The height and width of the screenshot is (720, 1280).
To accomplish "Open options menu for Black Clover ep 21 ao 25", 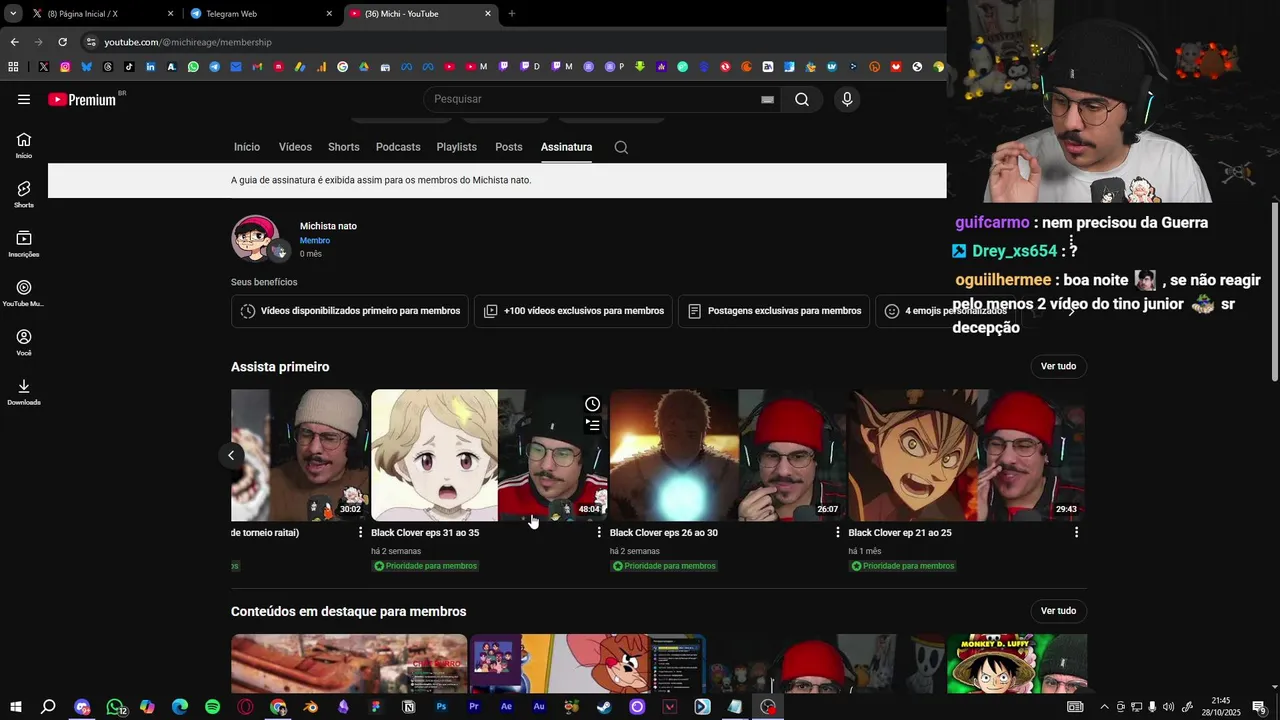I will point(1076,533).
